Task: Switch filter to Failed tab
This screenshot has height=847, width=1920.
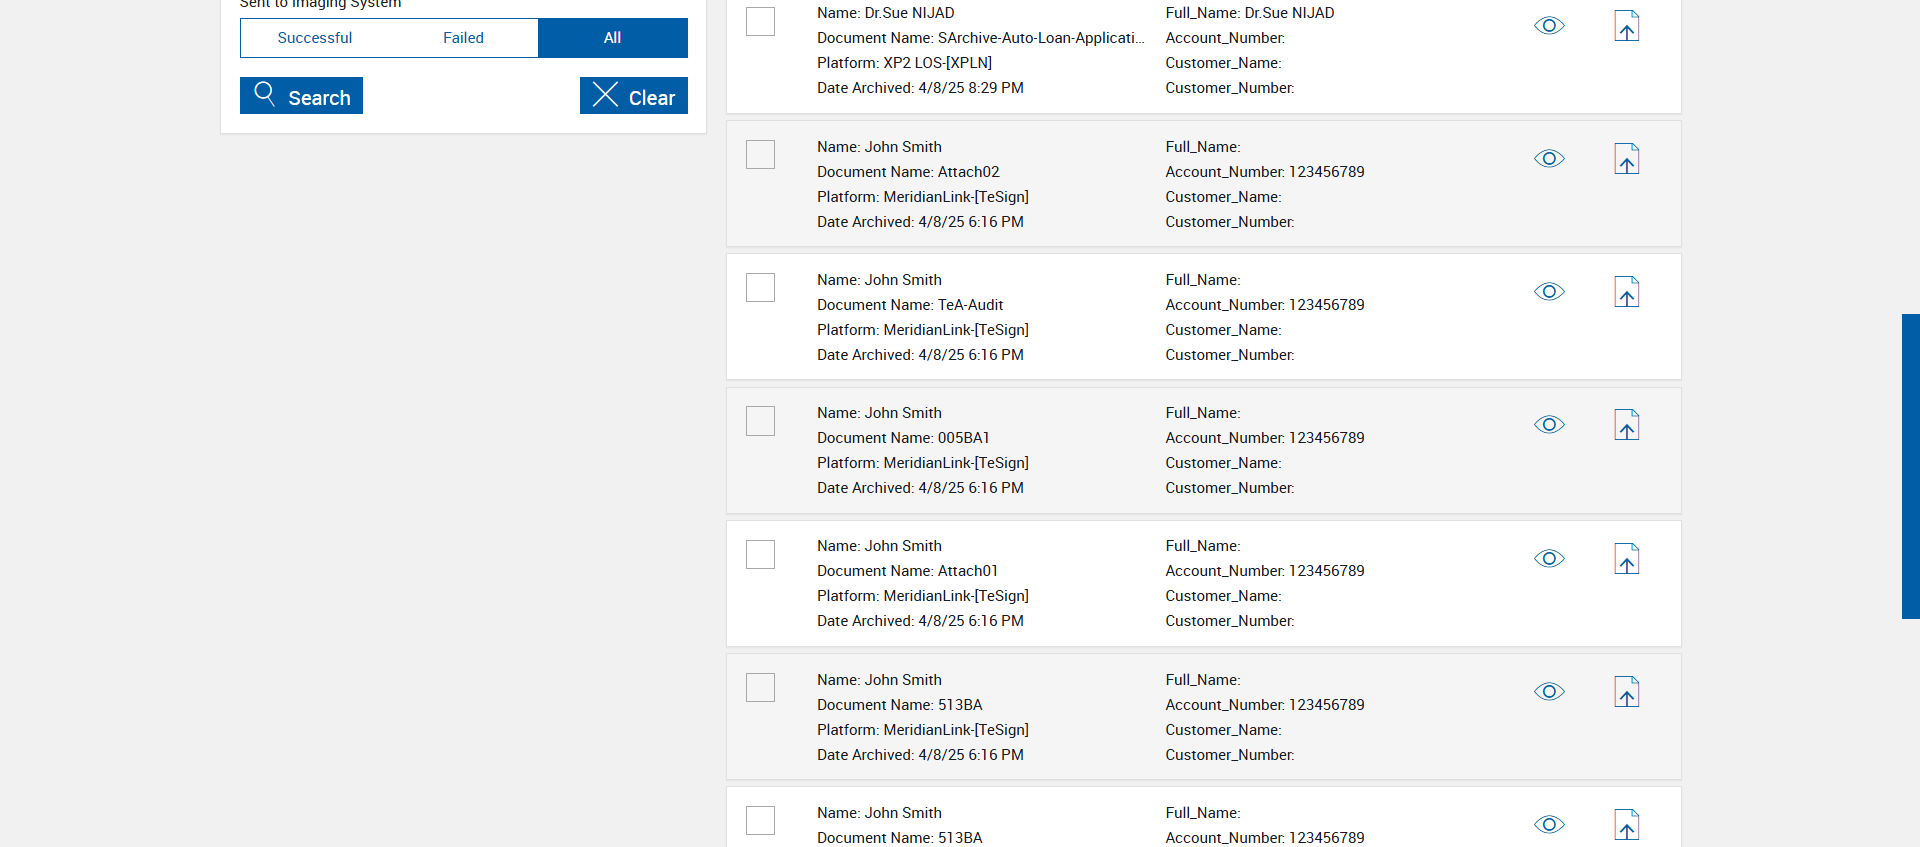Action: point(463,38)
